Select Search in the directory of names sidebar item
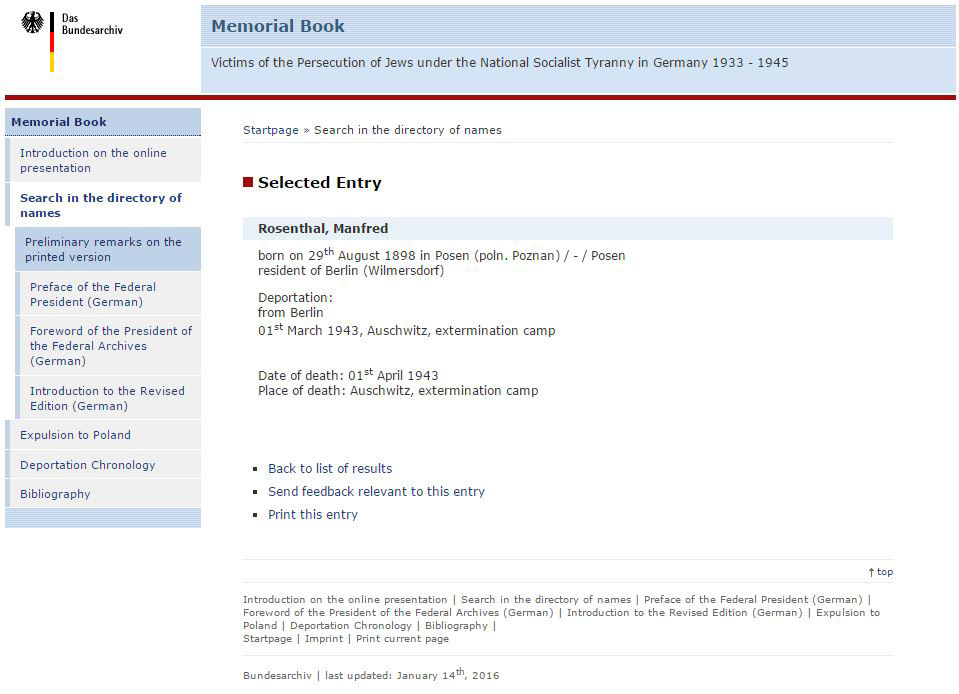 pyautogui.click(x=103, y=205)
